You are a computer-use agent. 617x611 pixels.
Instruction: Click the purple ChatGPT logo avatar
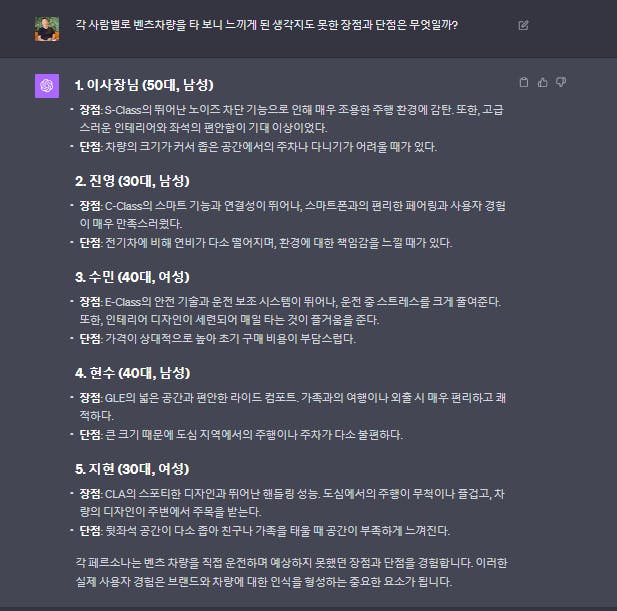[x=47, y=86]
